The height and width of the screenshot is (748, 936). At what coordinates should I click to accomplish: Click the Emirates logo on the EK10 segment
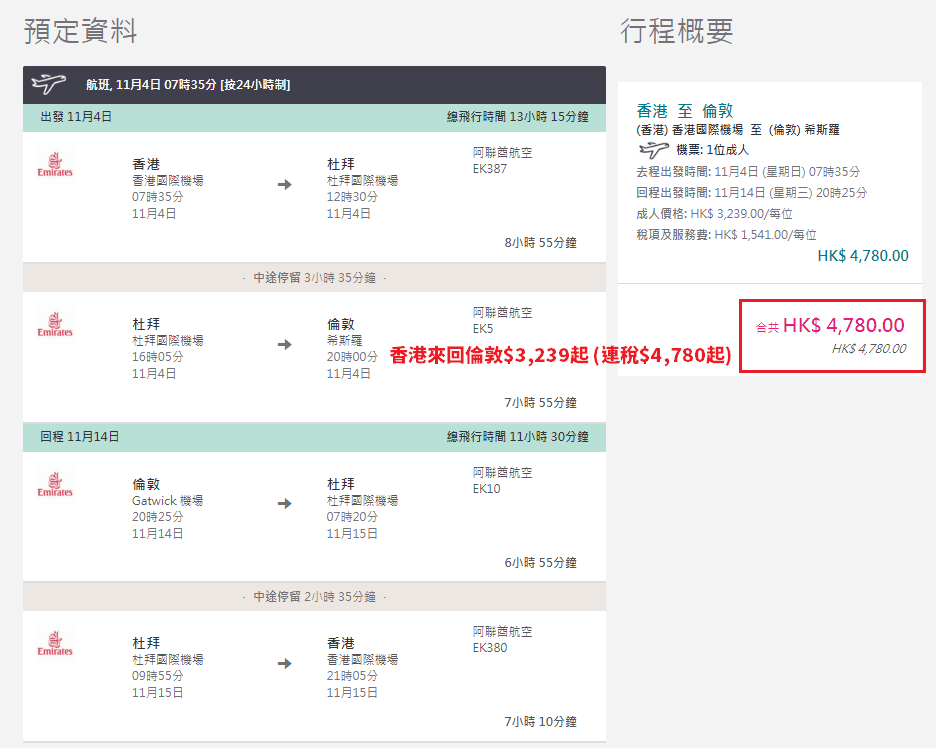click(55, 484)
